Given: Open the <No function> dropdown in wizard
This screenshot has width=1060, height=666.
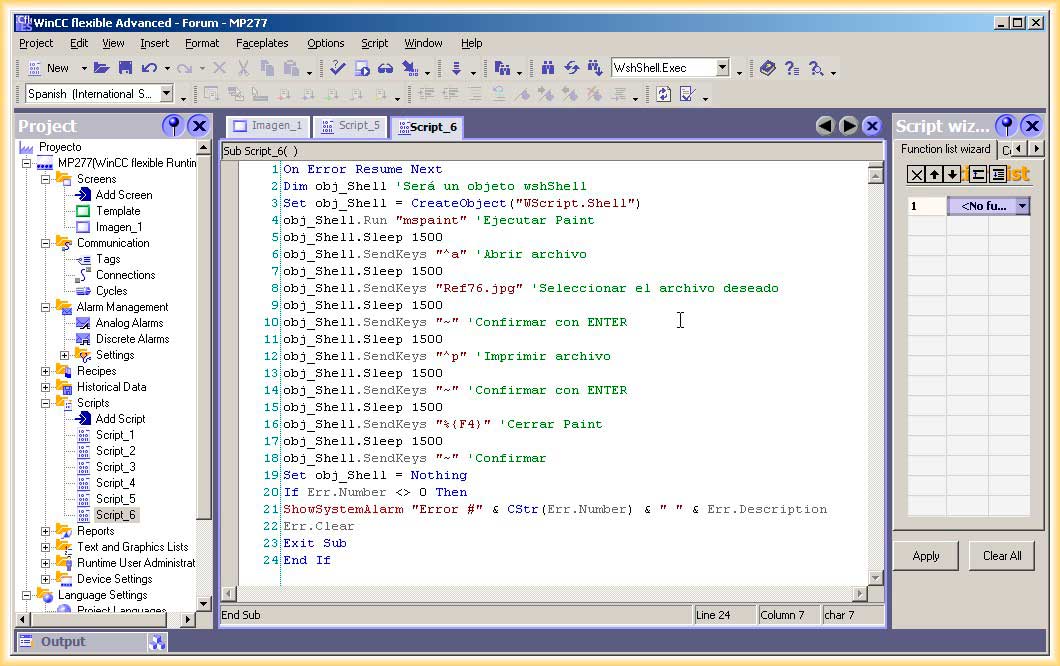Looking at the screenshot, I should 1021,206.
